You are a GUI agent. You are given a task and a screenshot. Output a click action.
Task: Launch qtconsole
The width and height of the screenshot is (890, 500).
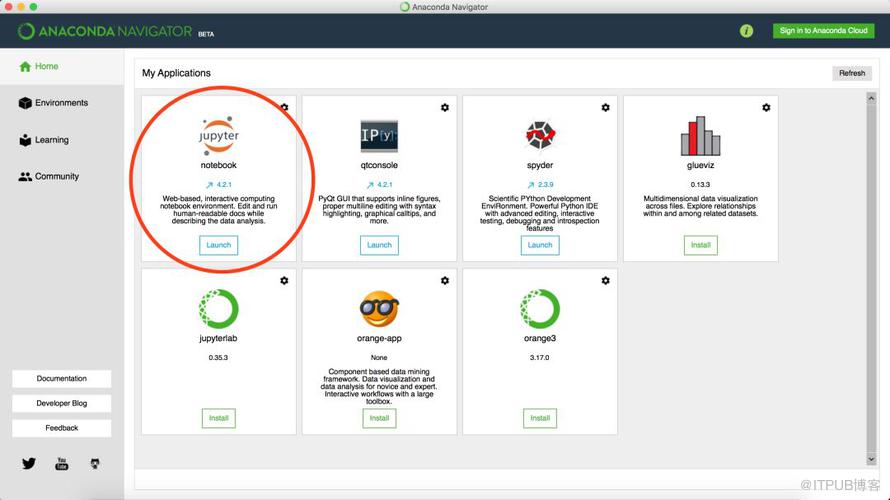click(x=379, y=245)
